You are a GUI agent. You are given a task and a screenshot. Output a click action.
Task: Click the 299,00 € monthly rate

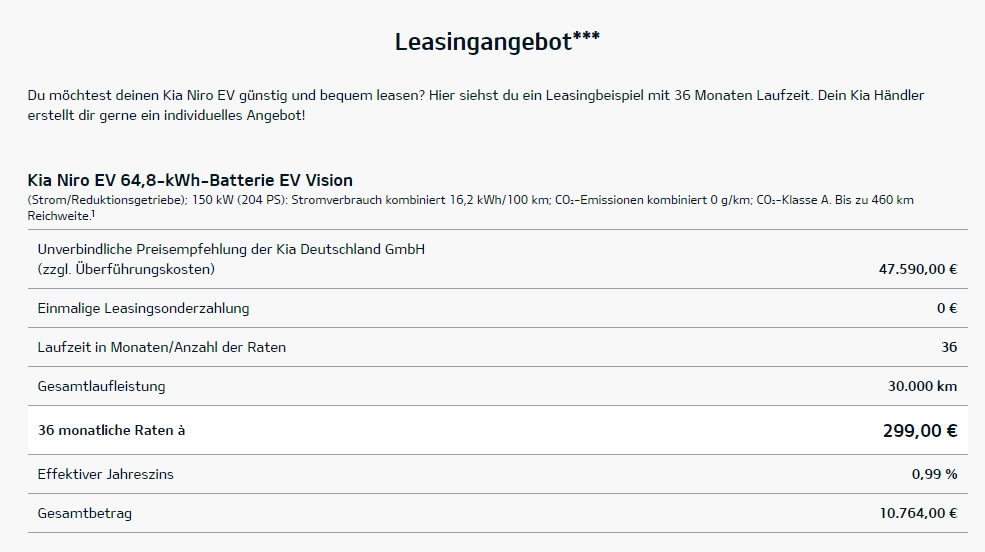coord(920,431)
